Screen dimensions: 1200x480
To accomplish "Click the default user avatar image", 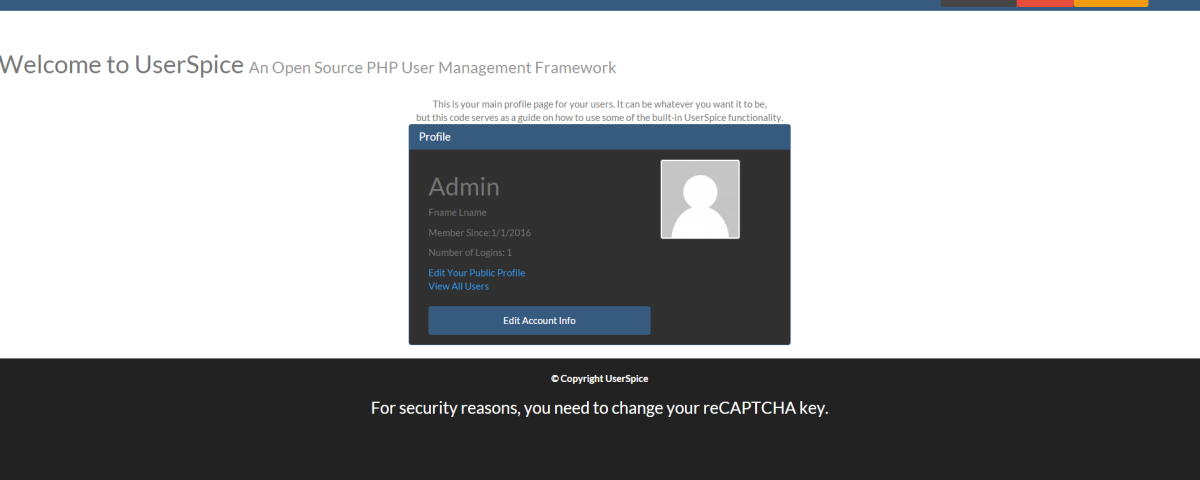I will click(x=700, y=199).
